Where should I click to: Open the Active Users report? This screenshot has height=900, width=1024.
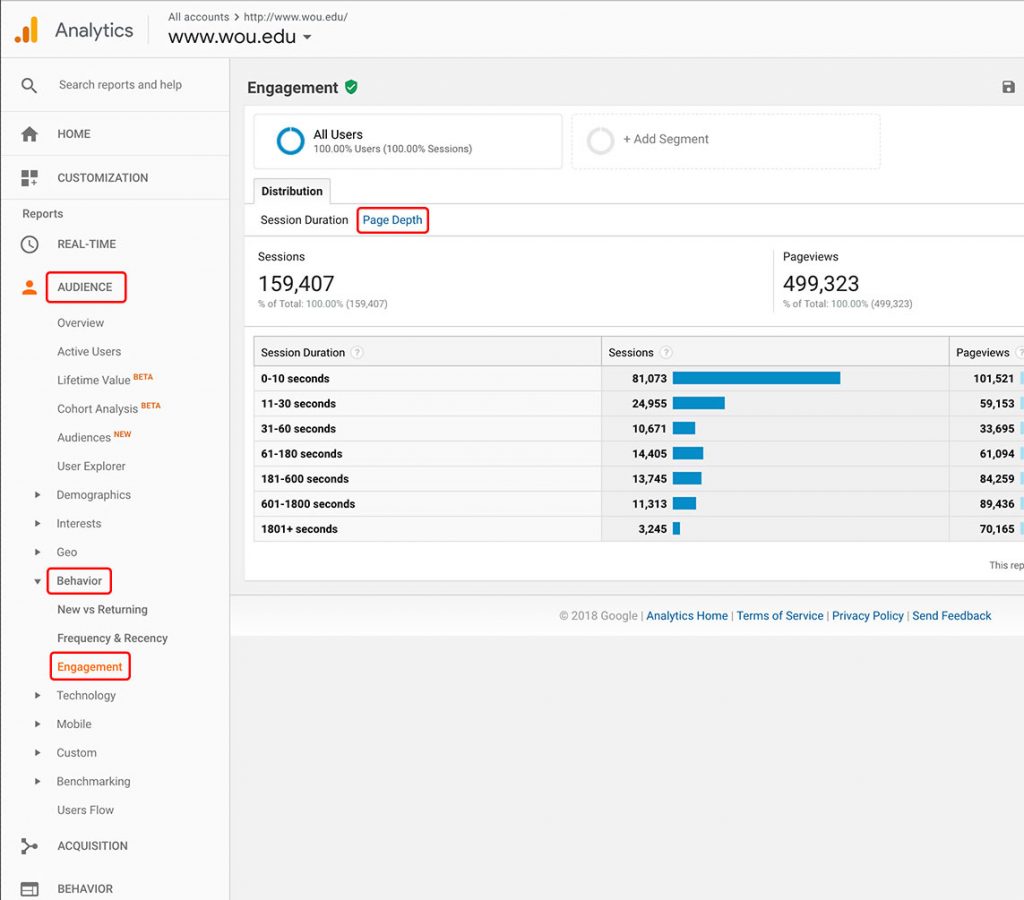pos(89,352)
